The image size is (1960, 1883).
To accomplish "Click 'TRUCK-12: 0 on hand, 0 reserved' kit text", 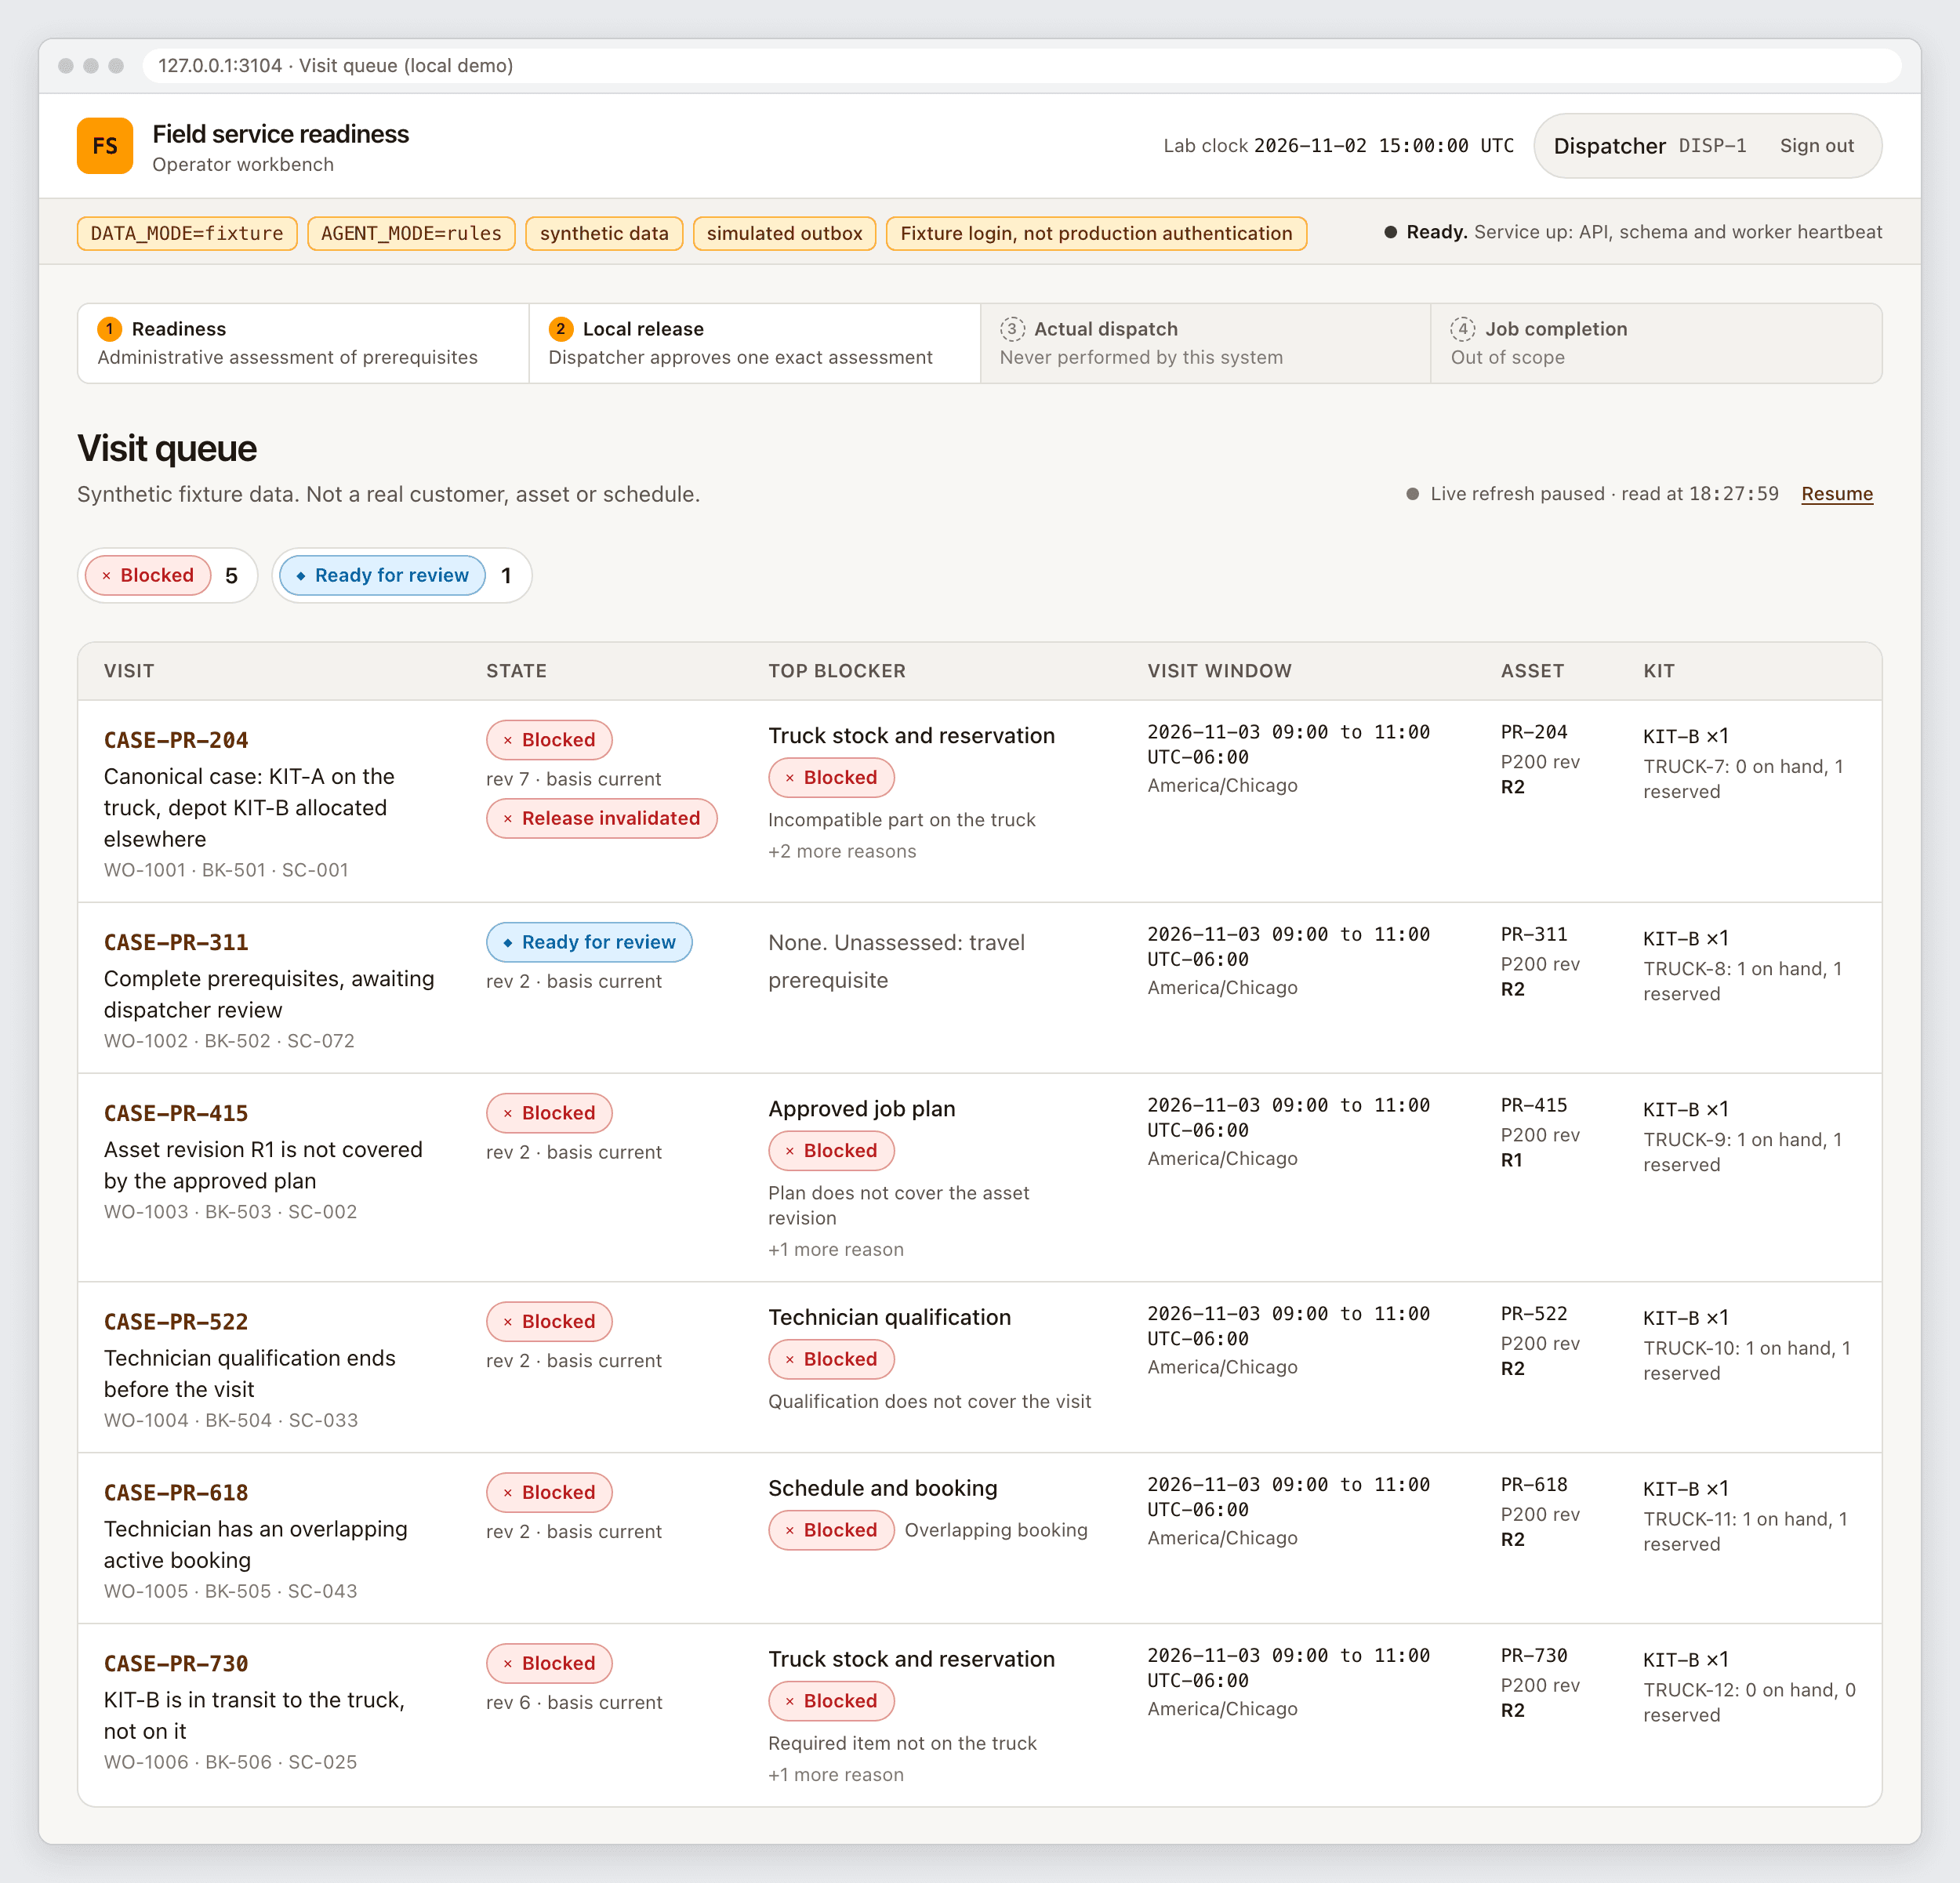I will tap(1750, 1702).
